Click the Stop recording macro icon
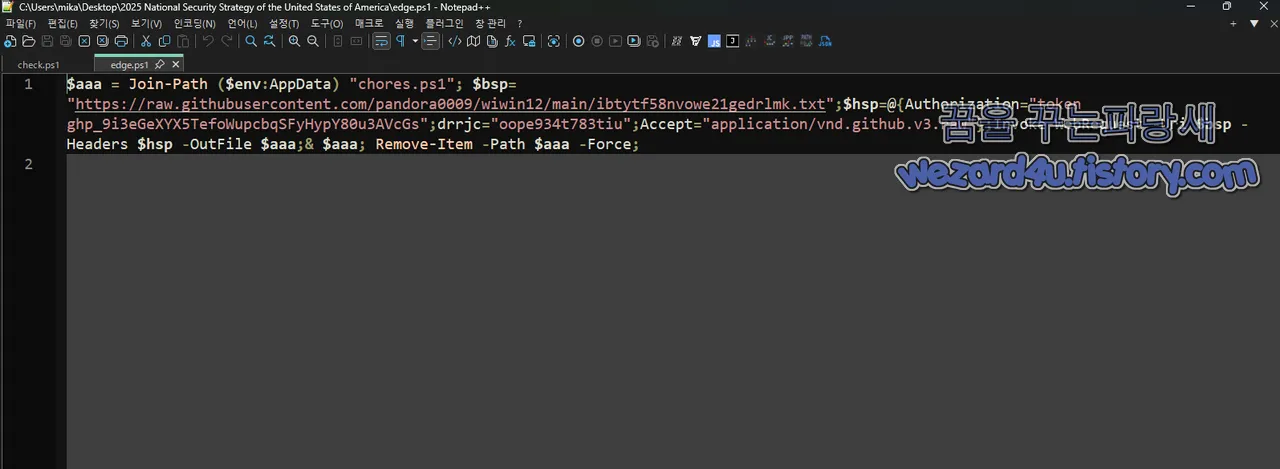The height and width of the screenshot is (469, 1280). tap(597, 41)
